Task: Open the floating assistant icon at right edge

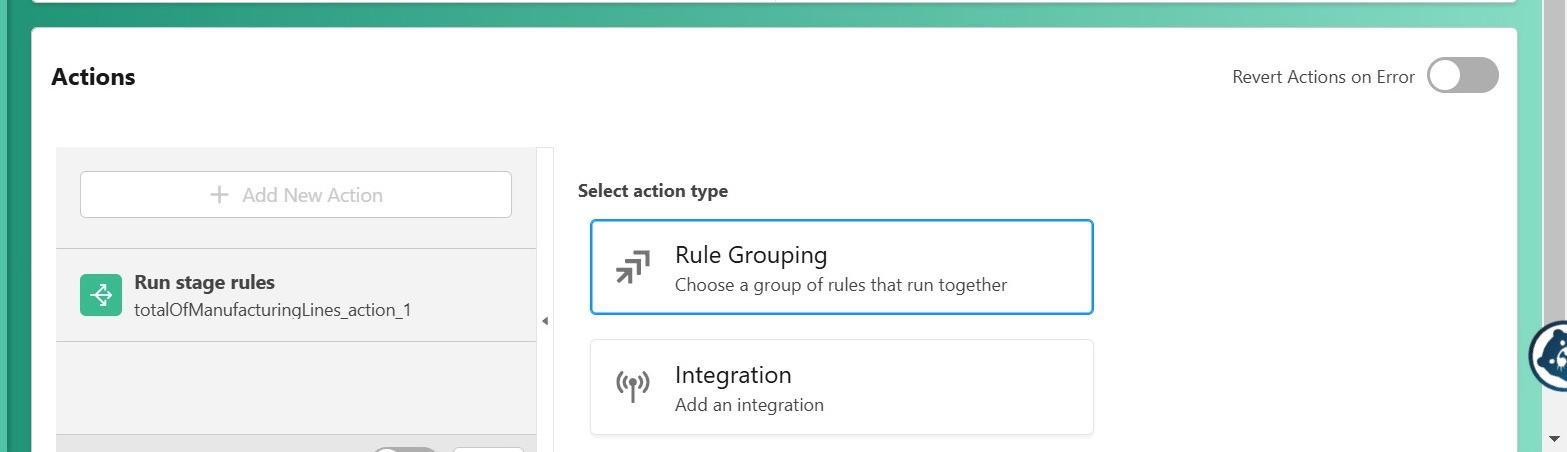Action: [1548, 356]
